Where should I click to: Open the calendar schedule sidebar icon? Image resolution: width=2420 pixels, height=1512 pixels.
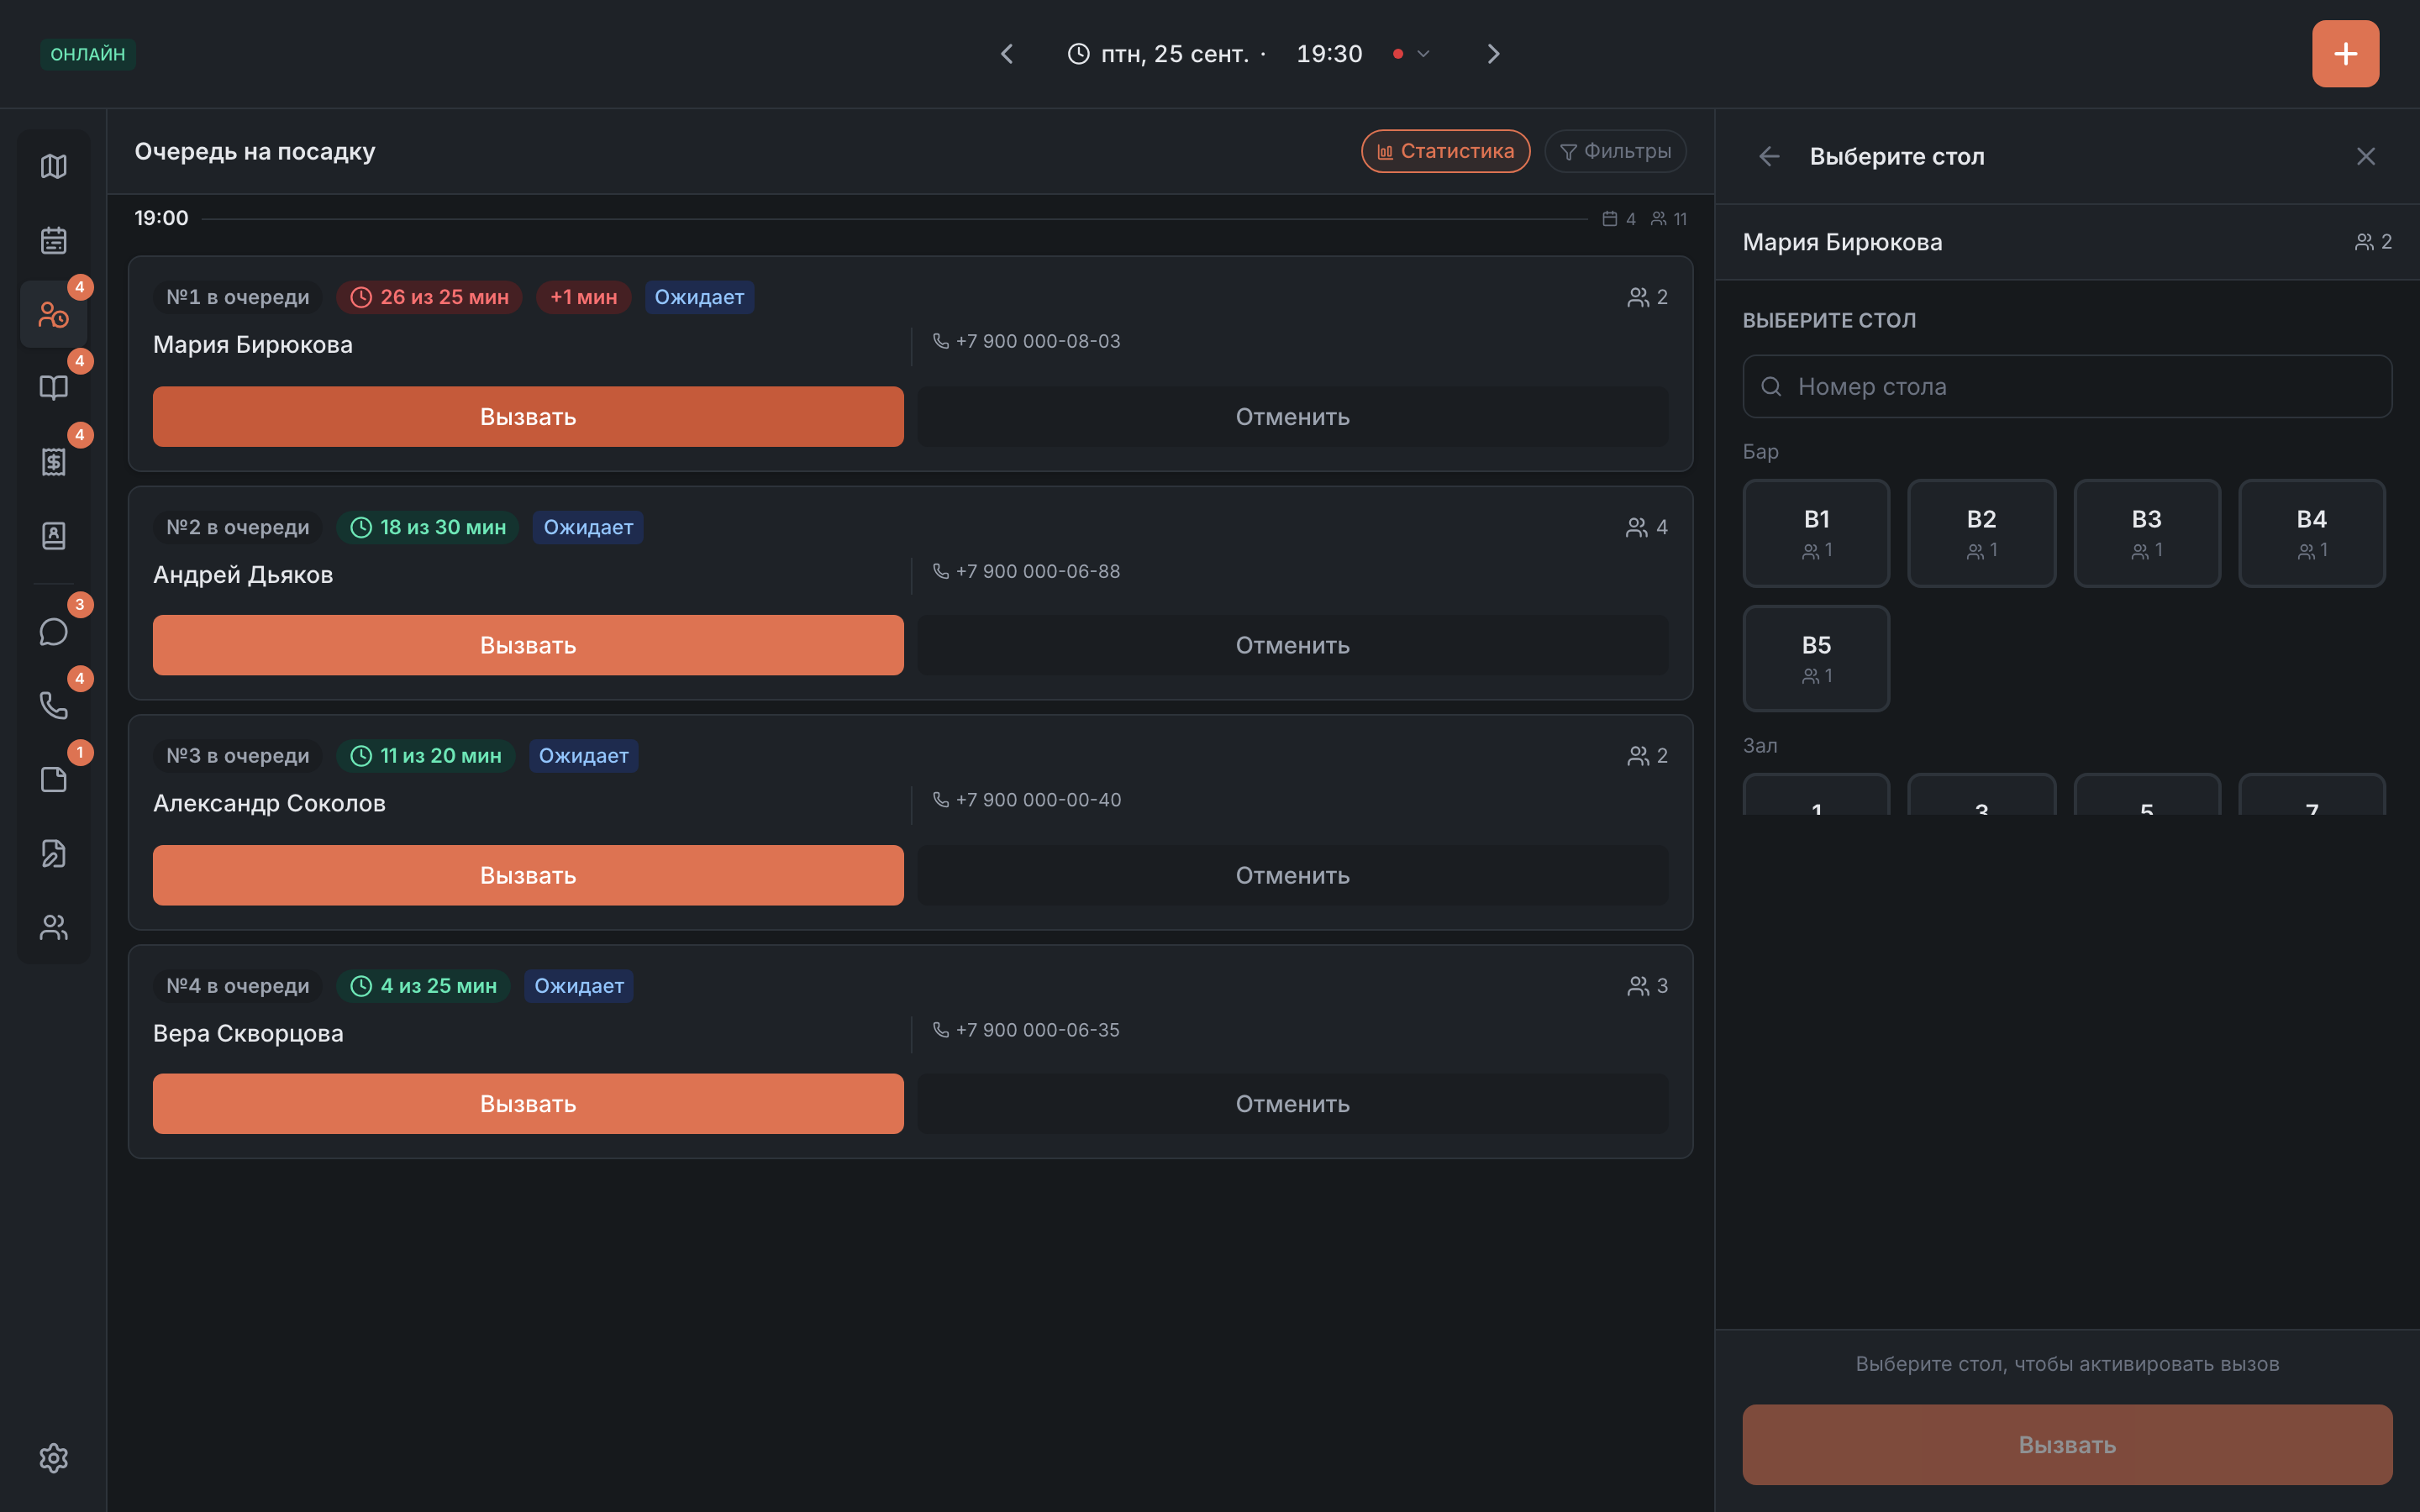(53, 240)
